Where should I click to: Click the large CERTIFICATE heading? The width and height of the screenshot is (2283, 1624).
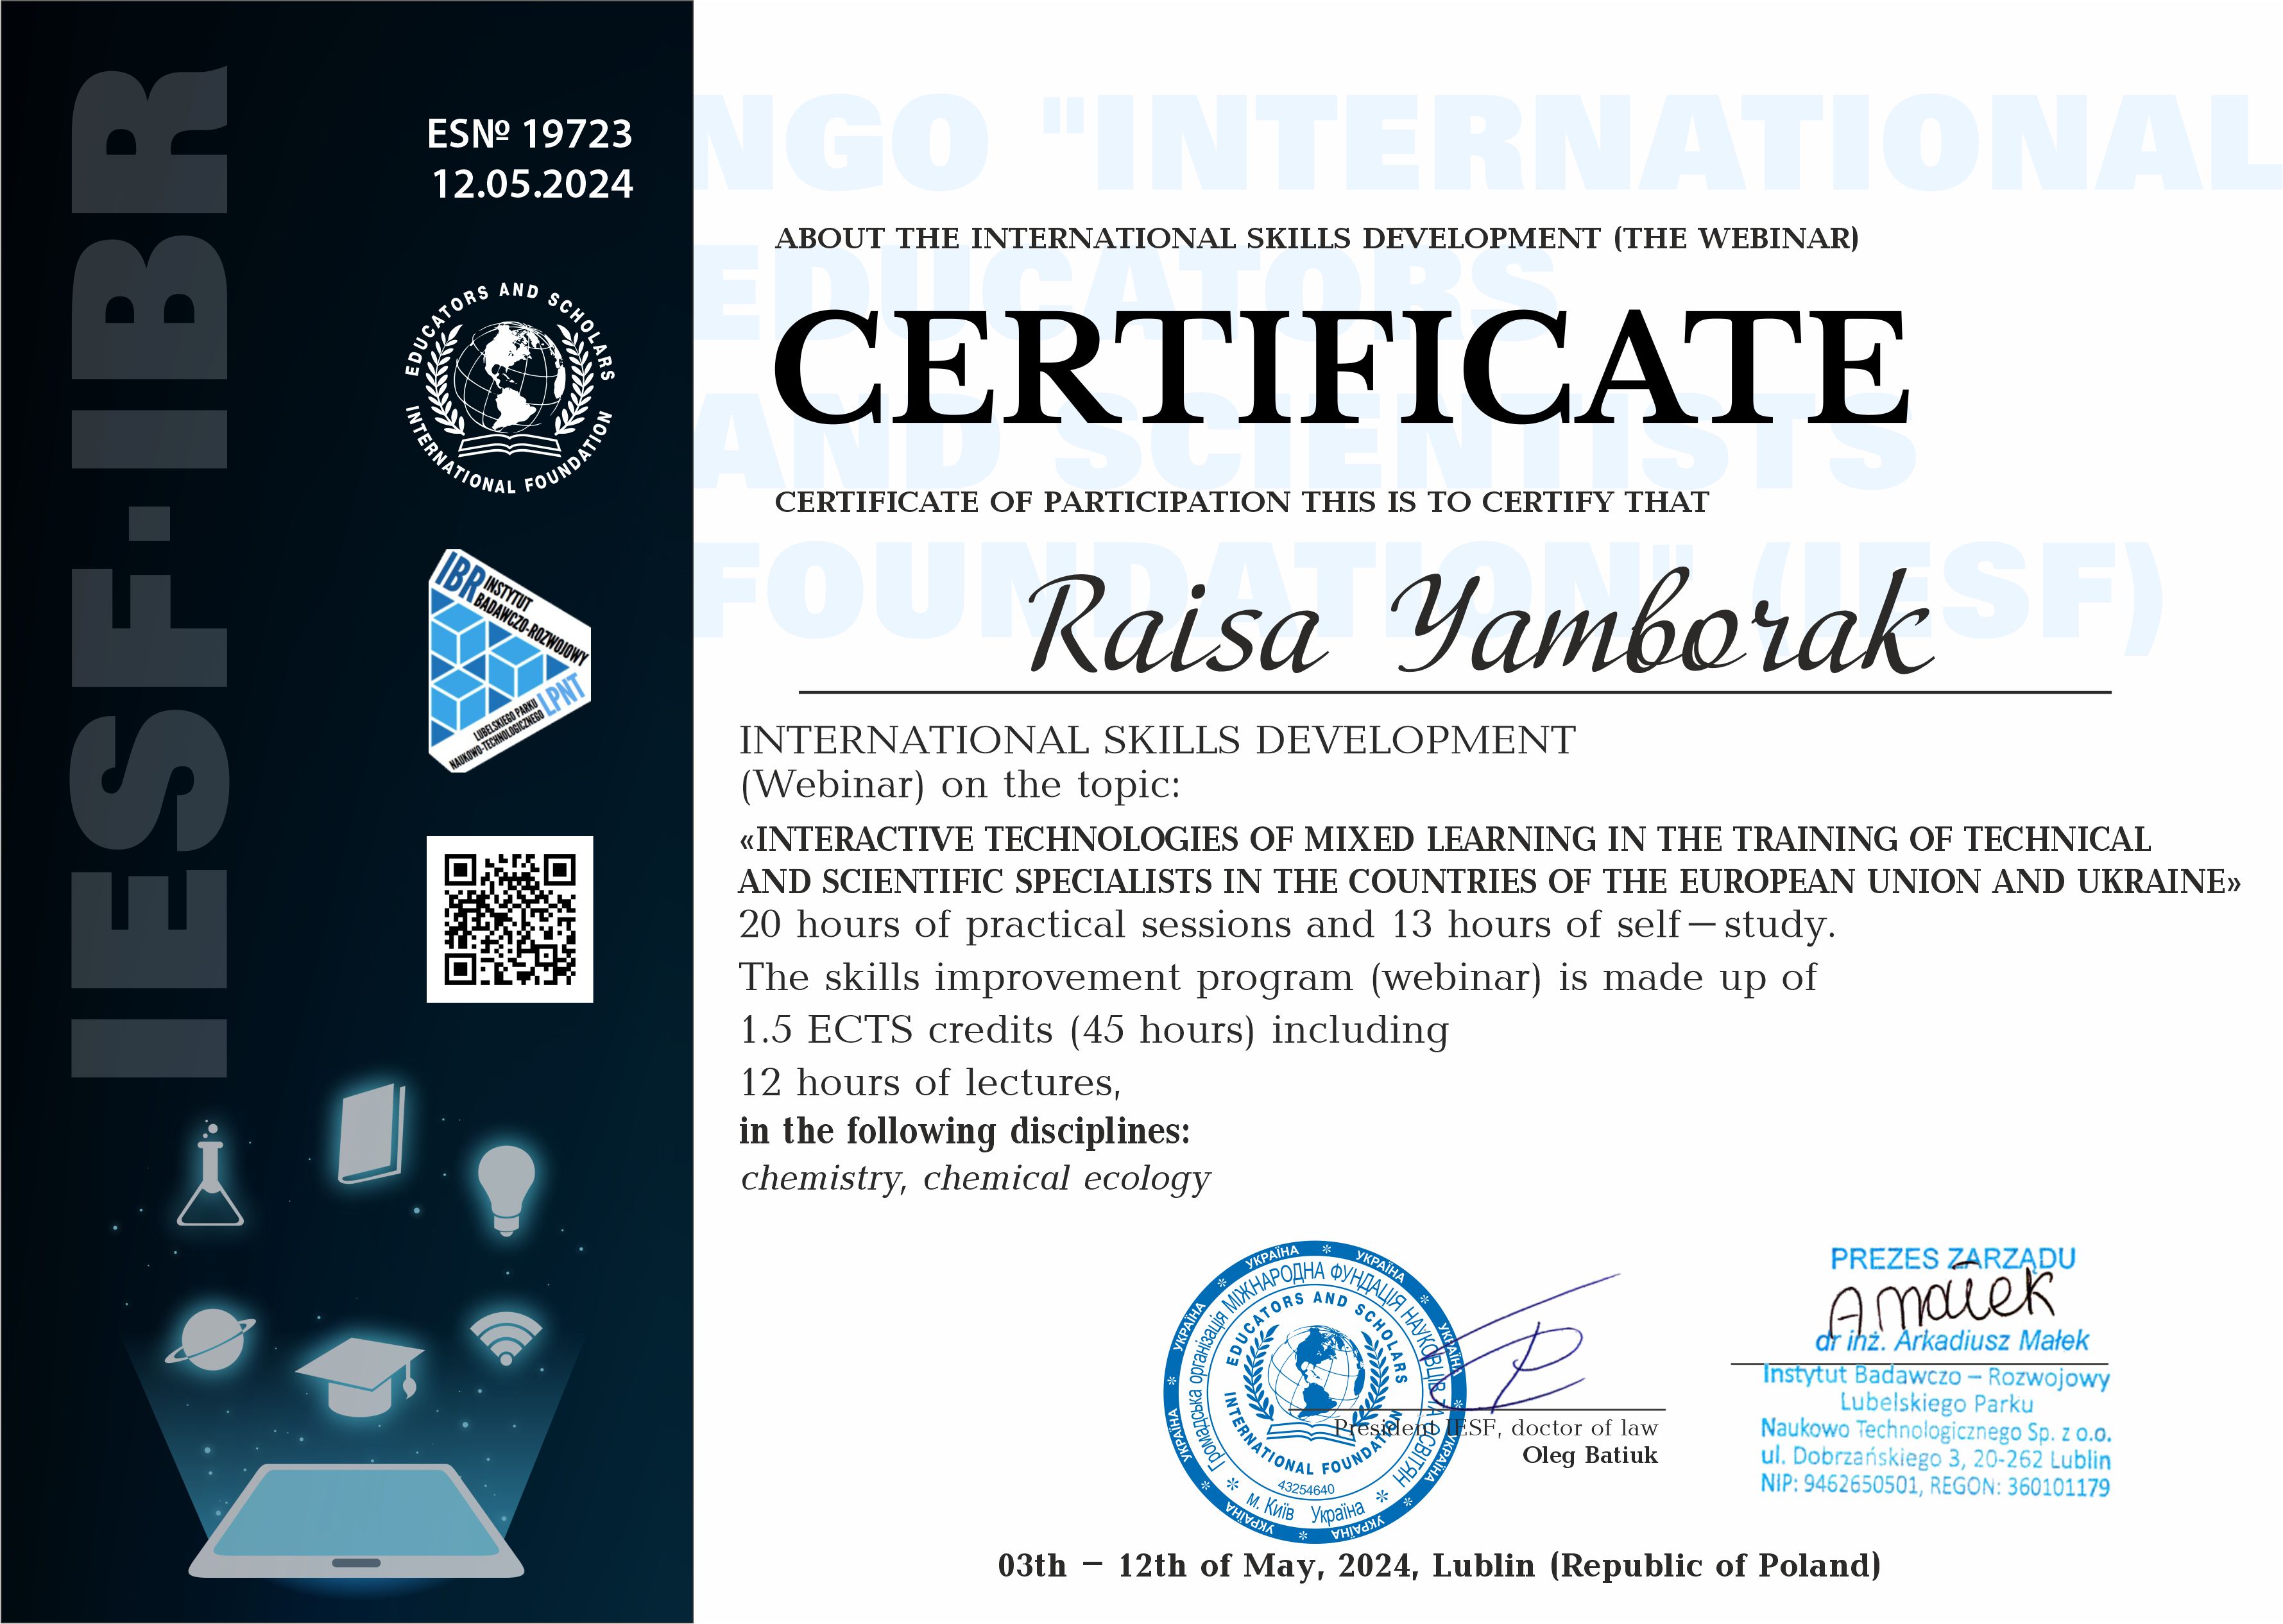click(1341, 367)
